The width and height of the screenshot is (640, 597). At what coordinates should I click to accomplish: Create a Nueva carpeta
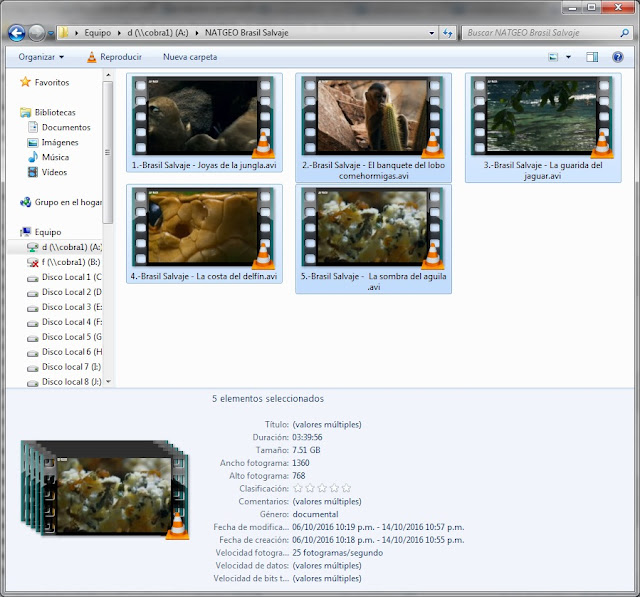coord(190,57)
